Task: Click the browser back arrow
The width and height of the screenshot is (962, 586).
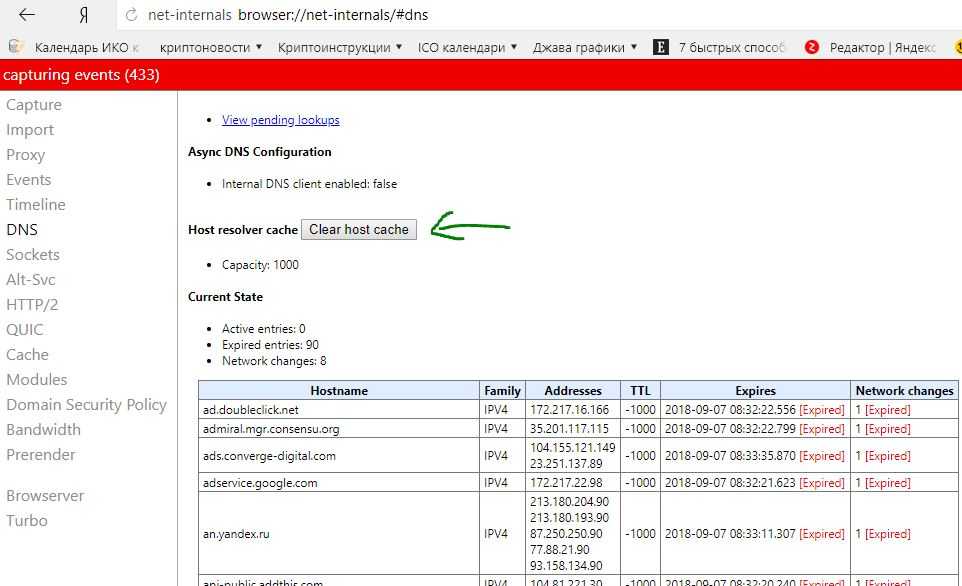Action: [x=27, y=16]
